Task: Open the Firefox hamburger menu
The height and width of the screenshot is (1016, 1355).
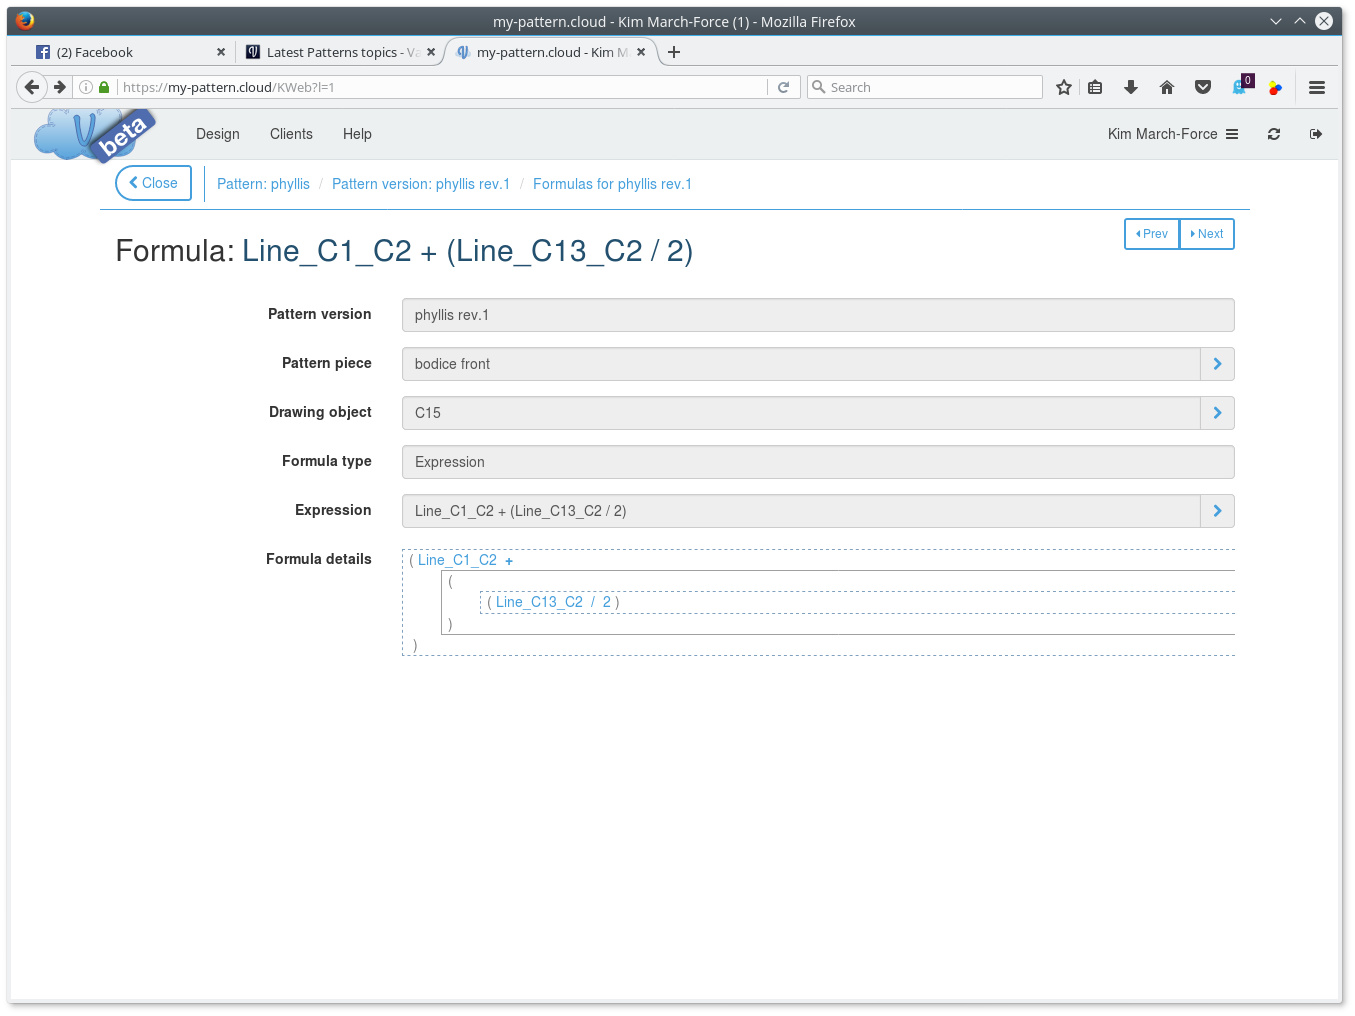Action: pos(1316,88)
